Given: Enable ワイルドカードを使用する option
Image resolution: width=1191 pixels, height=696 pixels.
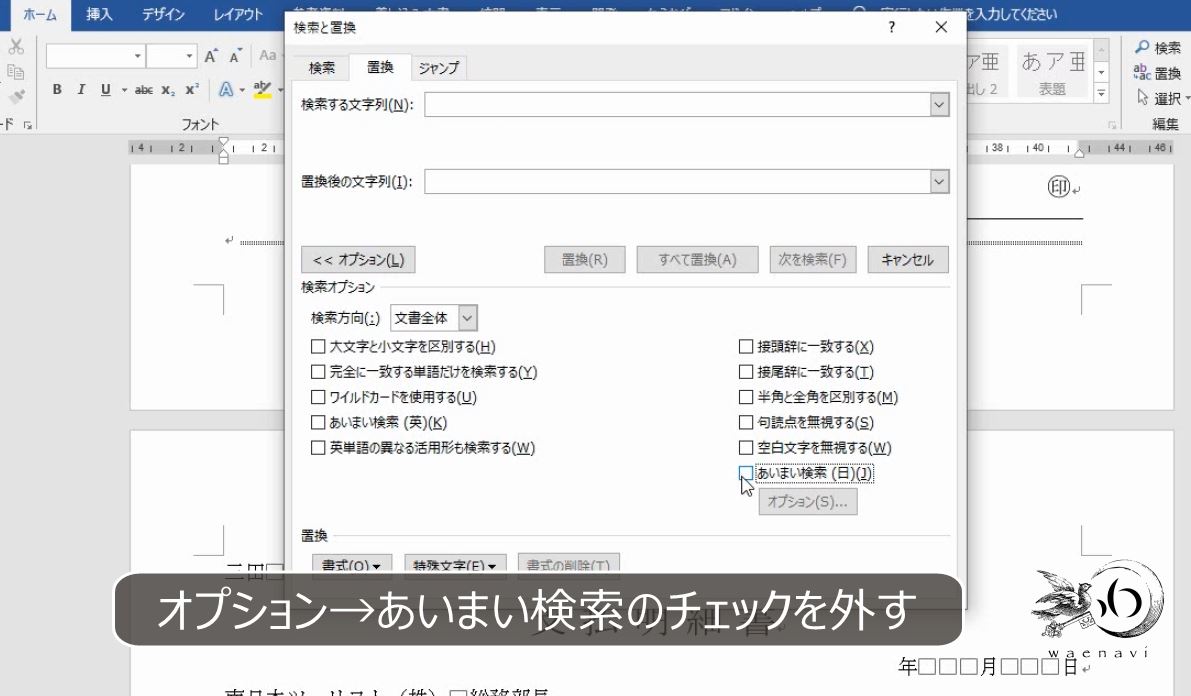Looking at the screenshot, I should pyautogui.click(x=319, y=396).
